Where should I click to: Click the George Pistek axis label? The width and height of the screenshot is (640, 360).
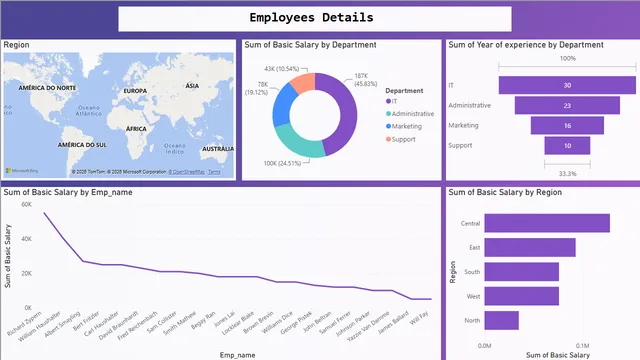(296, 322)
